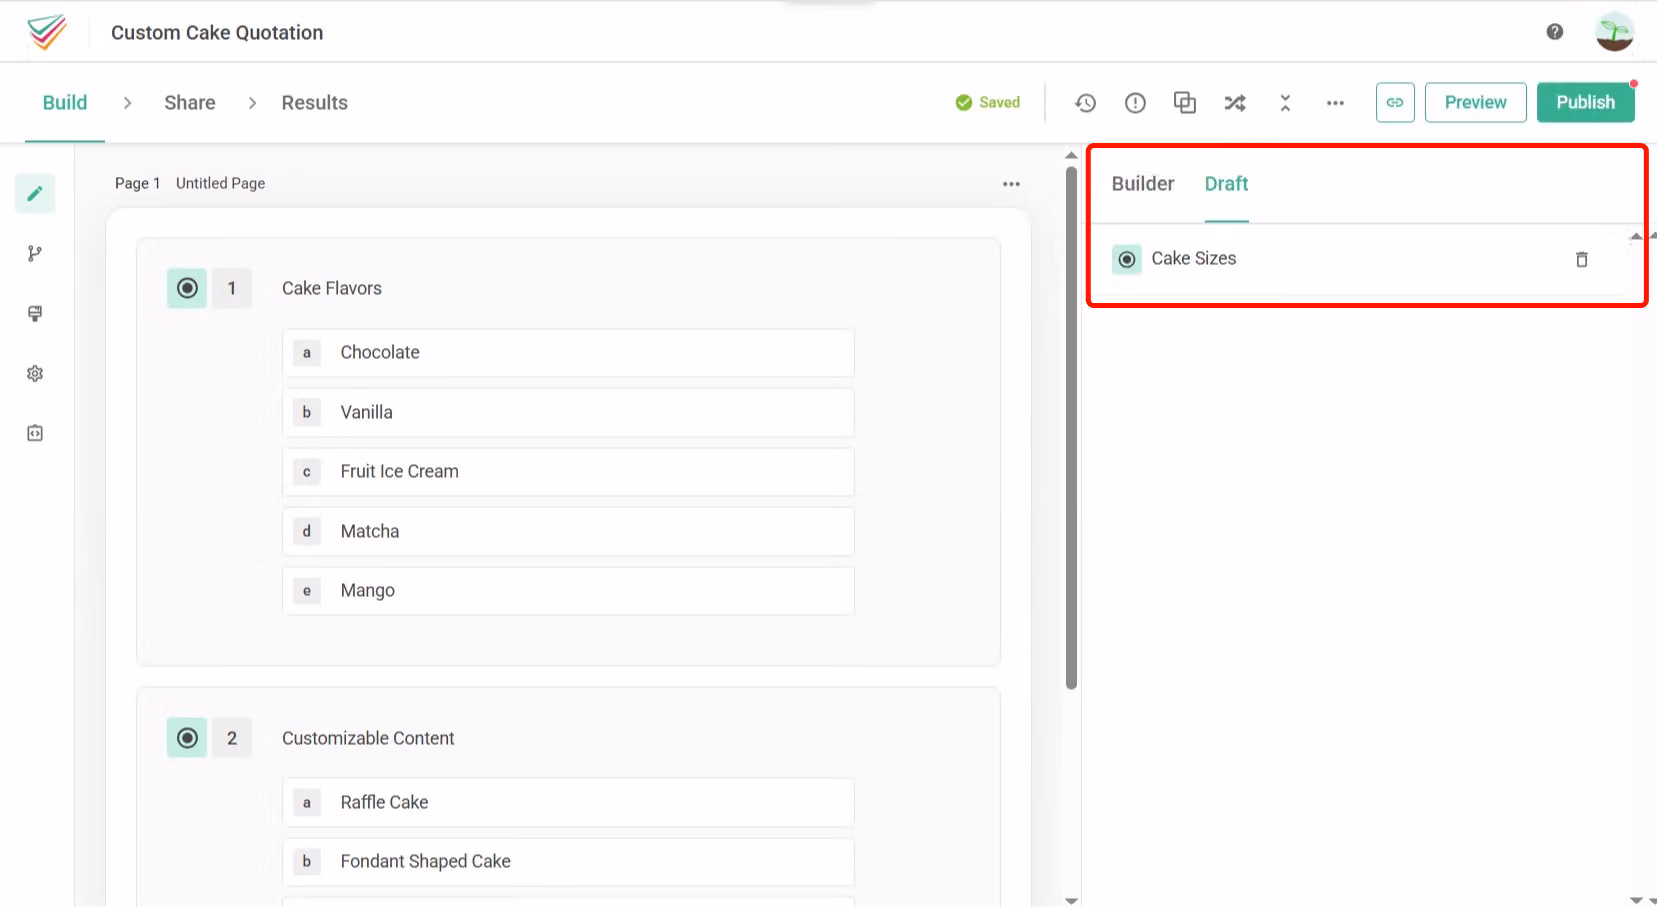The image size is (1657, 907).
Task: Open the toolbar more options menu
Action: click(x=1335, y=103)
